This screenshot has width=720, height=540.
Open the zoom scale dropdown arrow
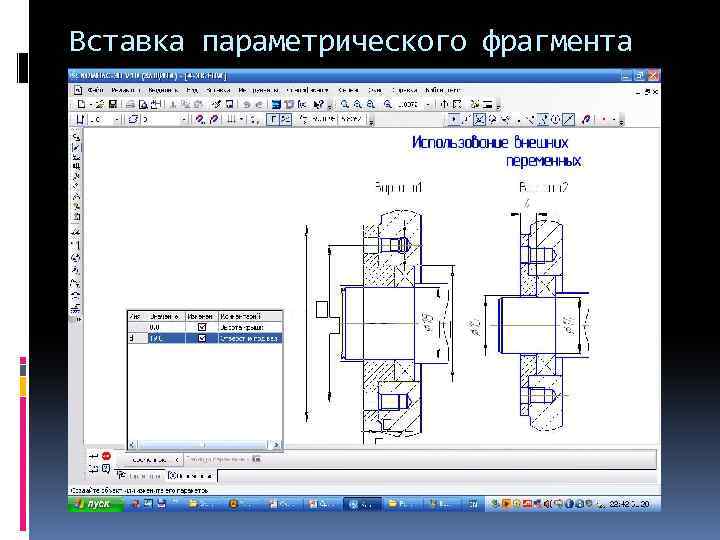click(x=428, y=104)
